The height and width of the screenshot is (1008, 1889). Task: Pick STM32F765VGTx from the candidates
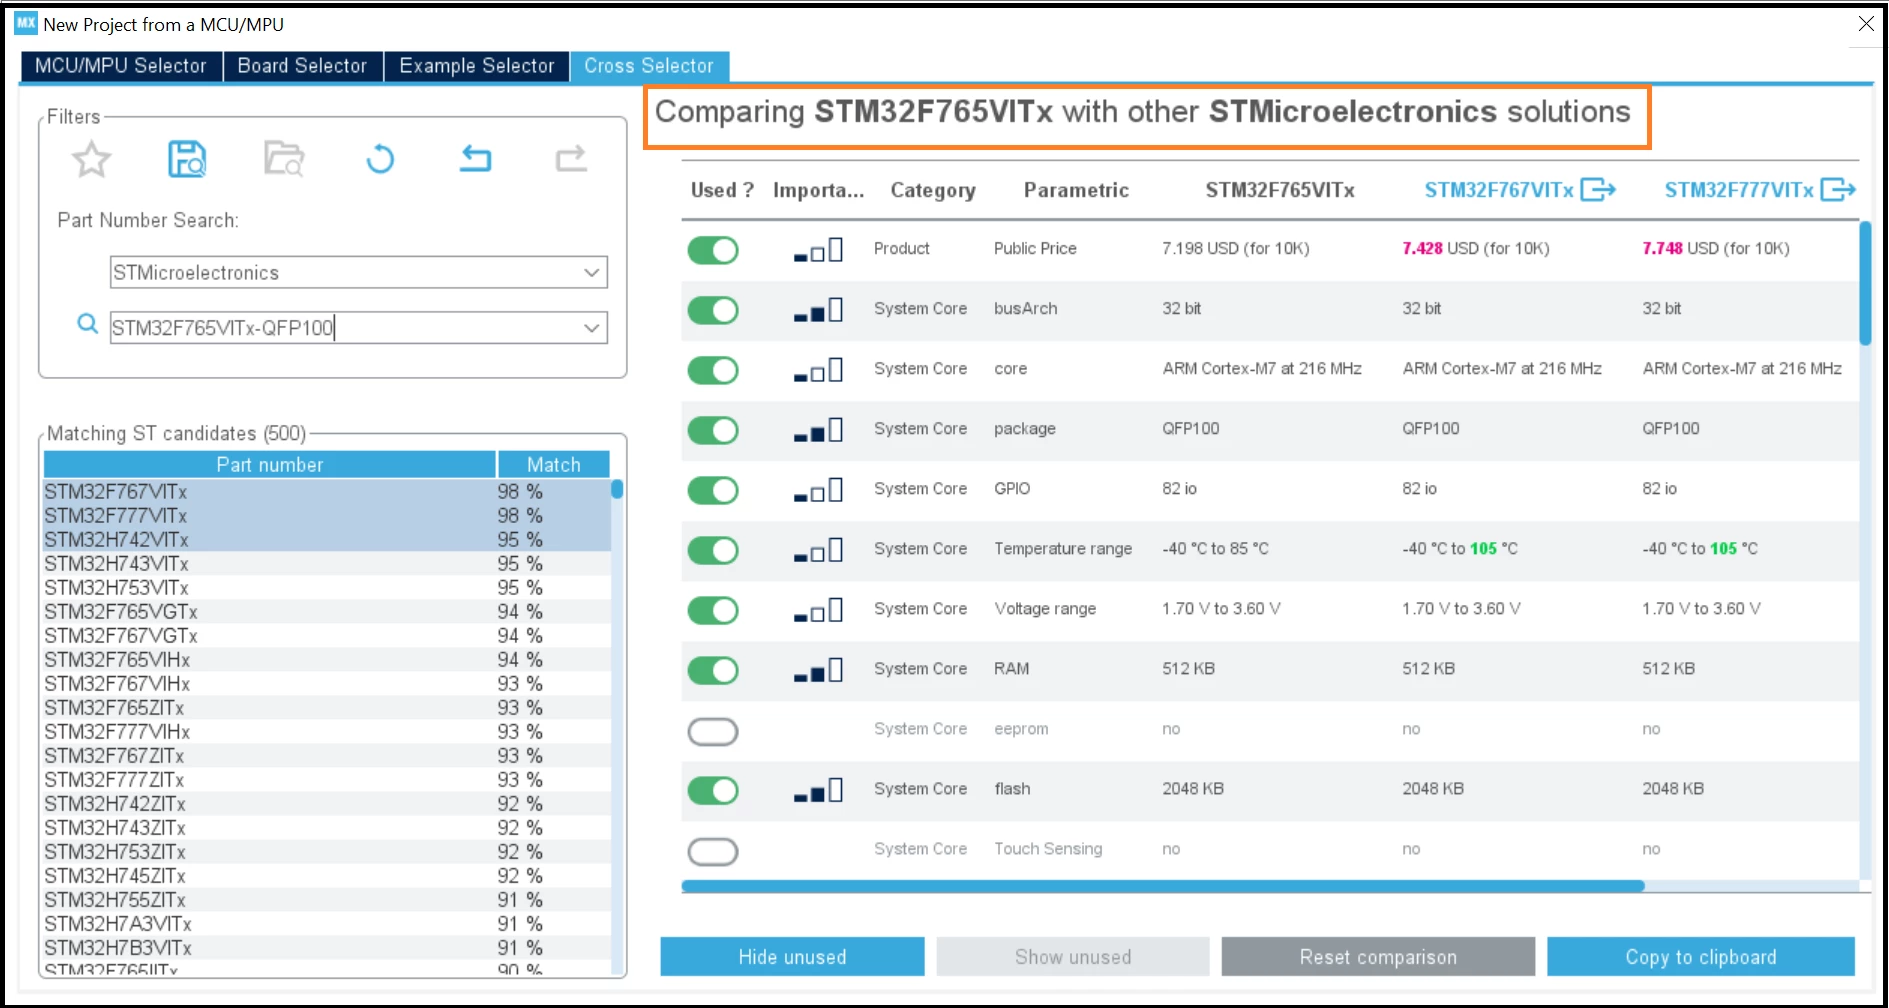pos(327,611)
